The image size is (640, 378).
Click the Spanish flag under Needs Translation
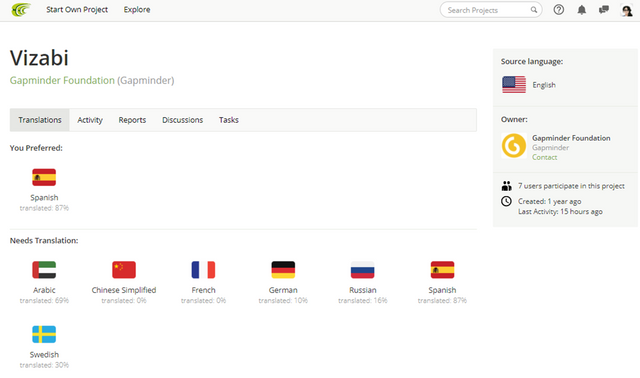point(442,270)
